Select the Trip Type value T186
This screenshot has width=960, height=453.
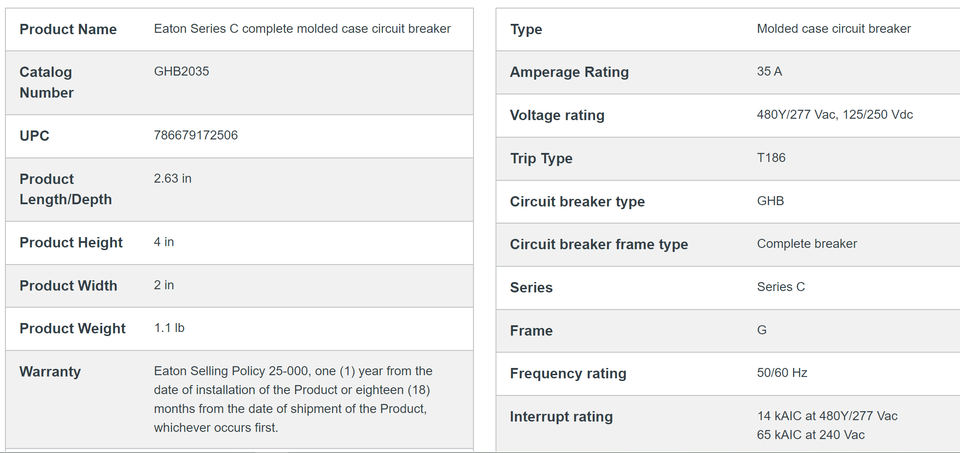point(771,158)
